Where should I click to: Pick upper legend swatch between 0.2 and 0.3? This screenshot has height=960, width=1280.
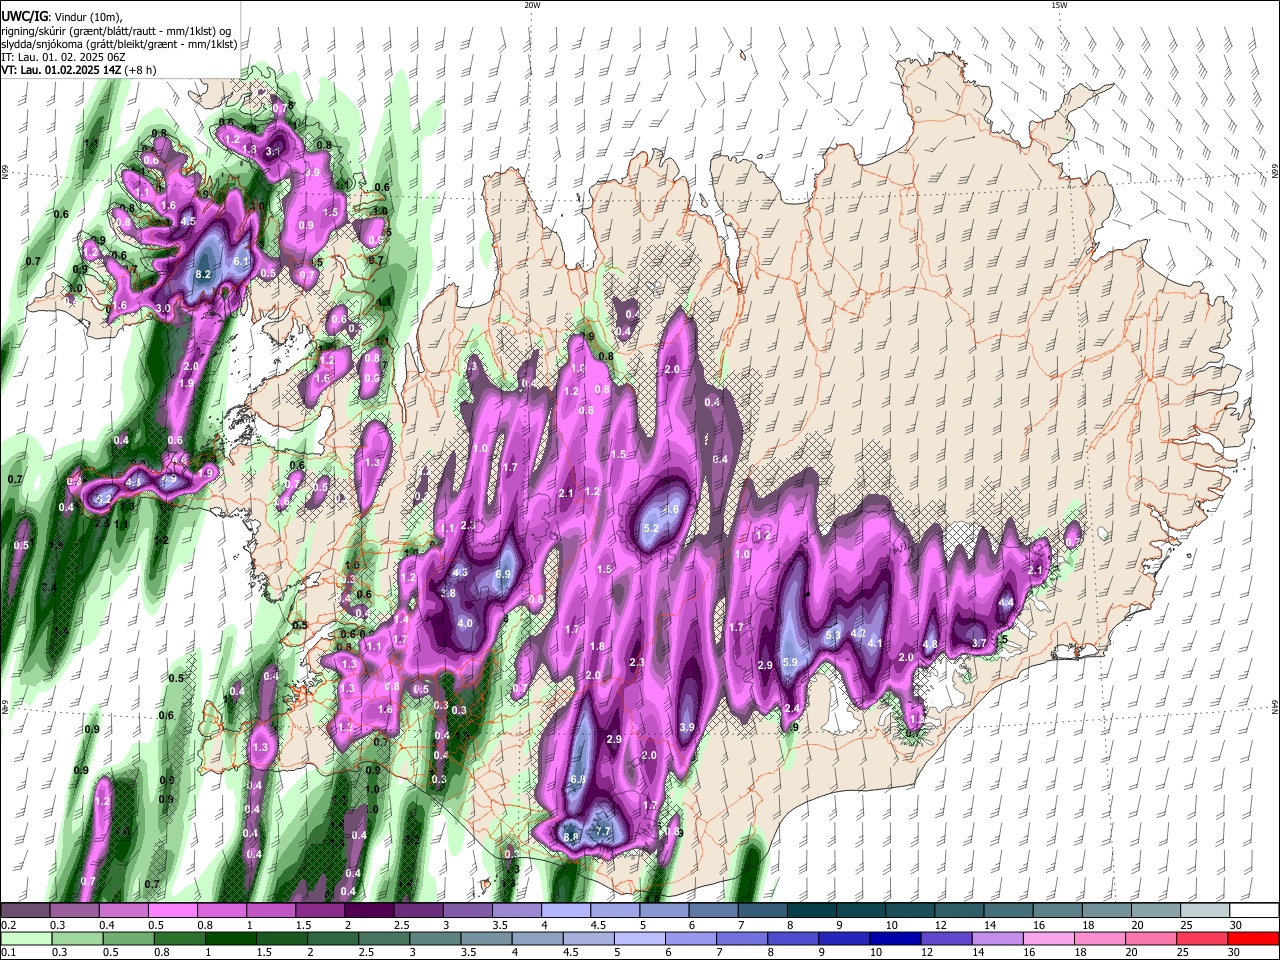pyautogui.click(x=25, y=911)
